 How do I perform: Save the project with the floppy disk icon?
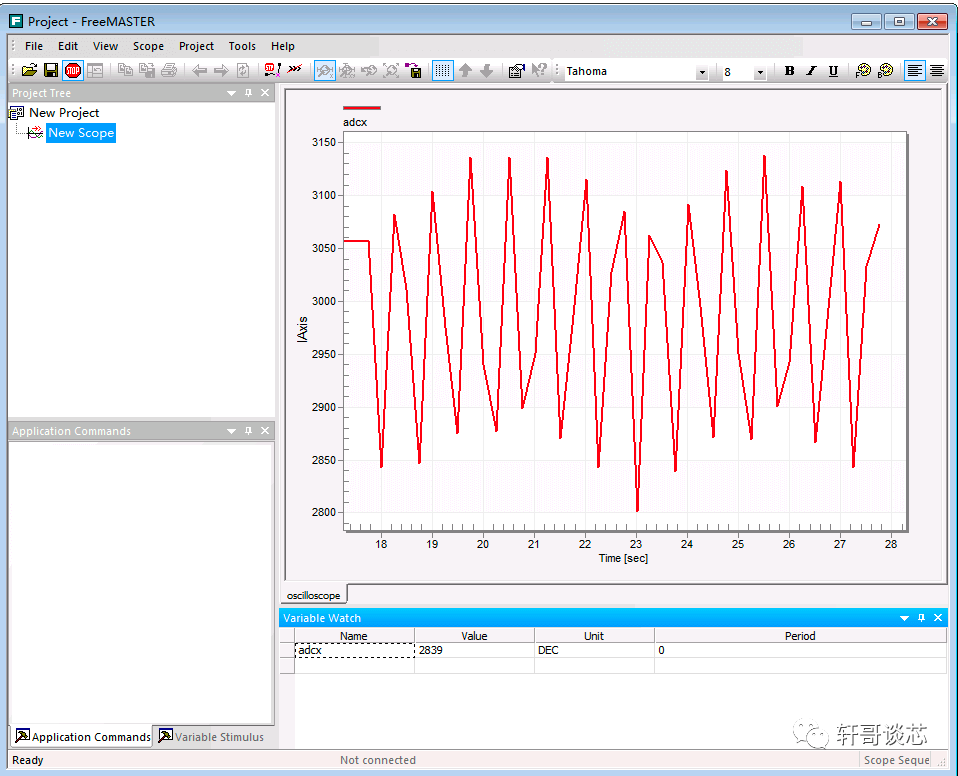50,71
